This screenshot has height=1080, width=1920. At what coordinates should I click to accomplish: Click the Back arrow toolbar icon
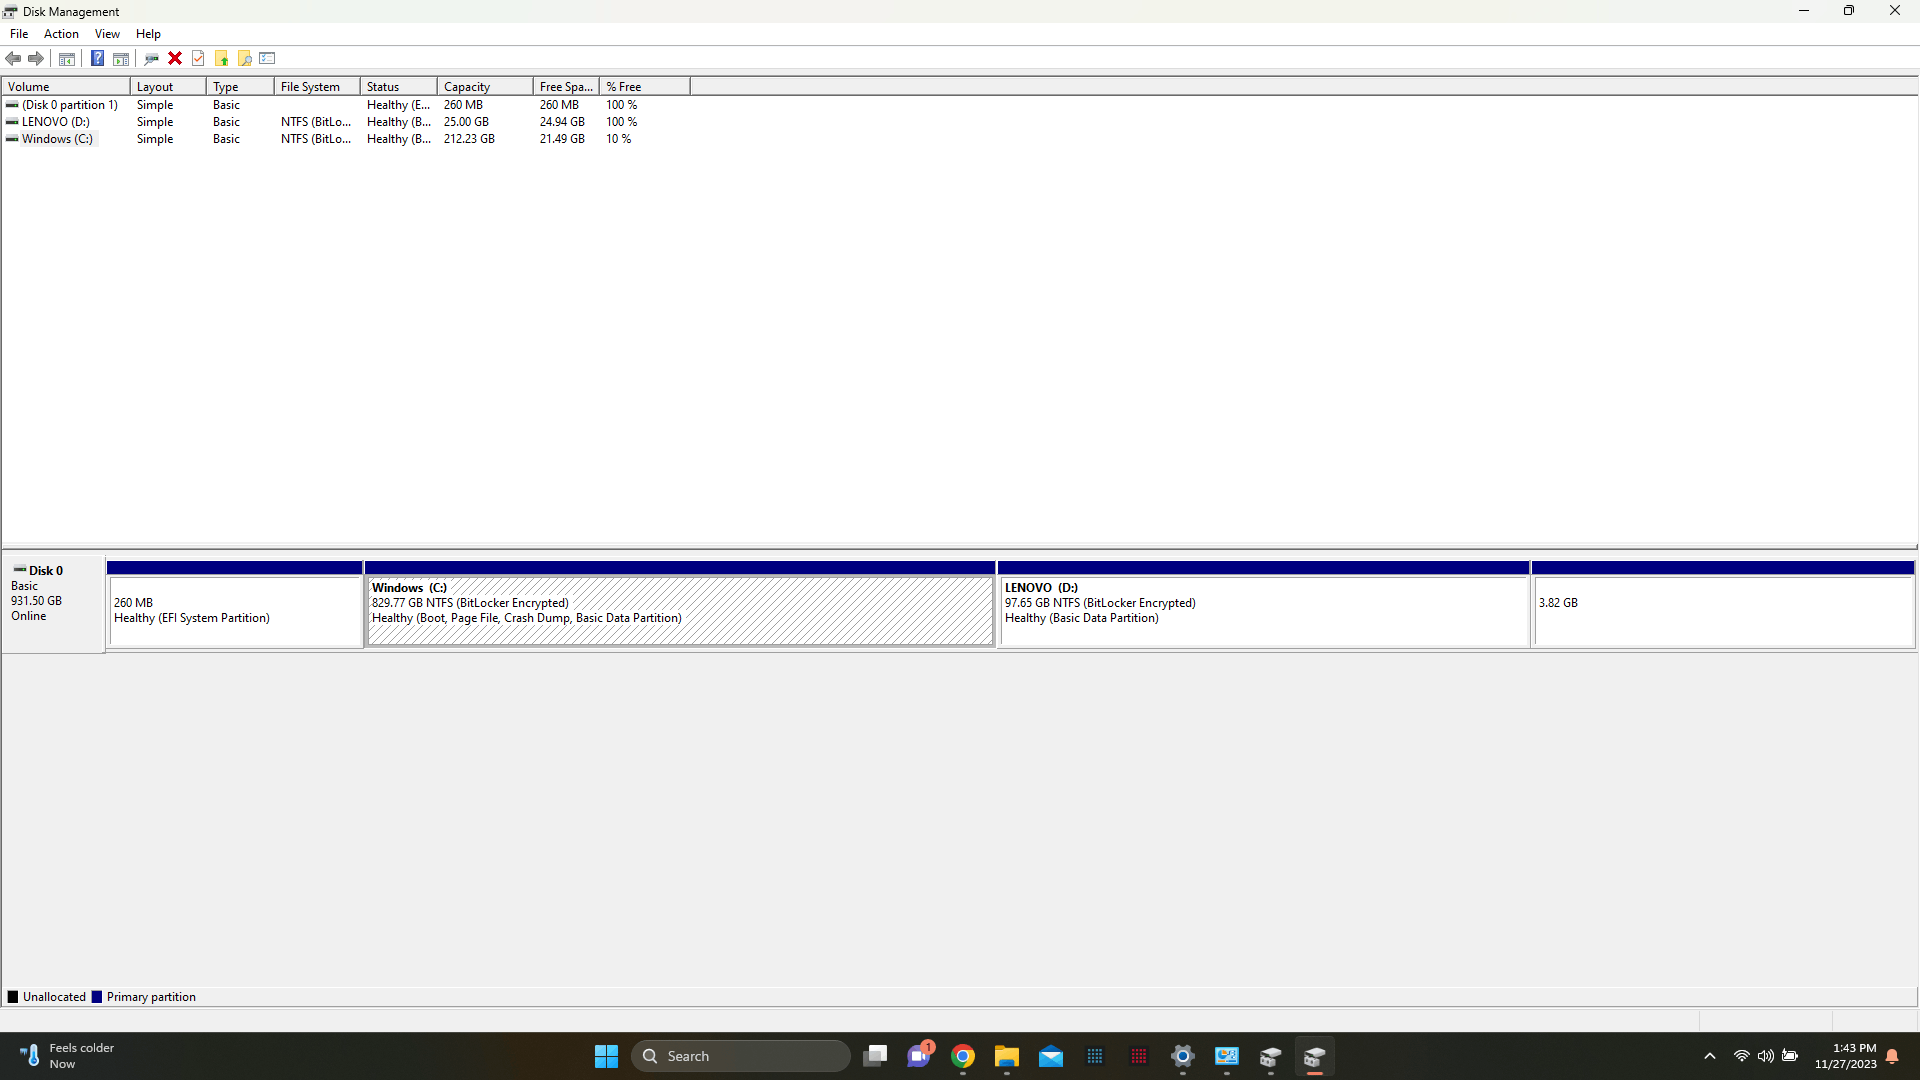tap(13, 58)
